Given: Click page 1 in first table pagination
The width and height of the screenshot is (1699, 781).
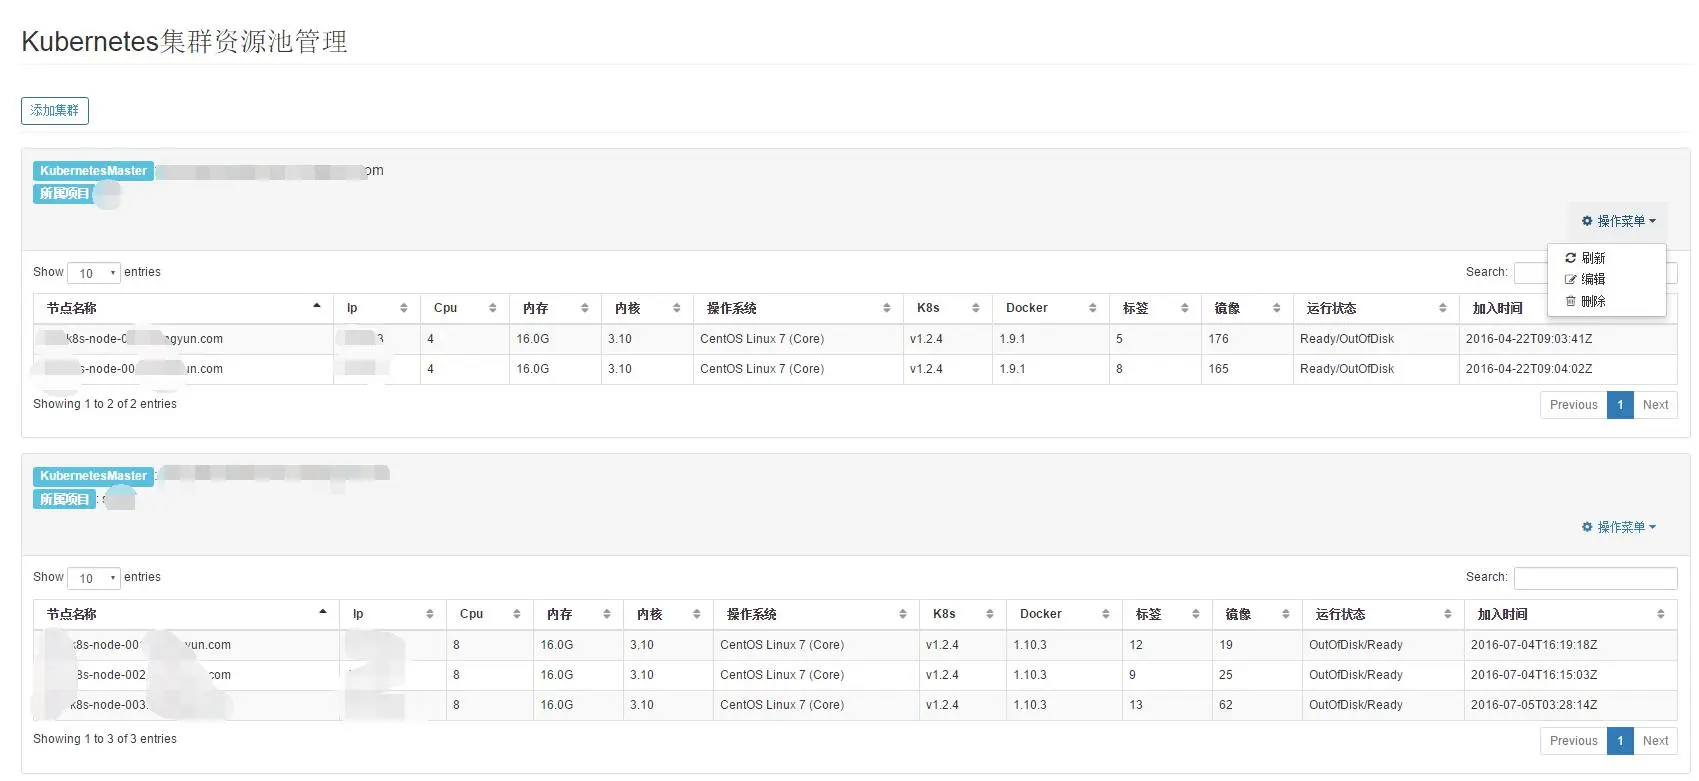Looking at the screenshot, I should tap(1620, 405).
